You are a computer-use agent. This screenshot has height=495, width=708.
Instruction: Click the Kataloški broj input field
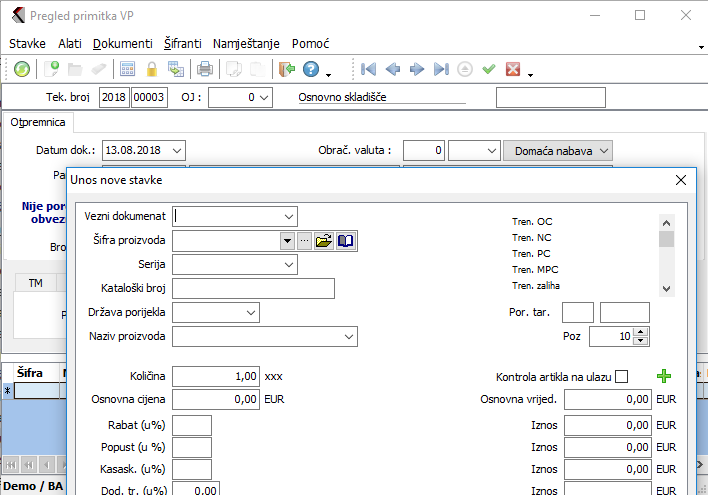(253, 288)
